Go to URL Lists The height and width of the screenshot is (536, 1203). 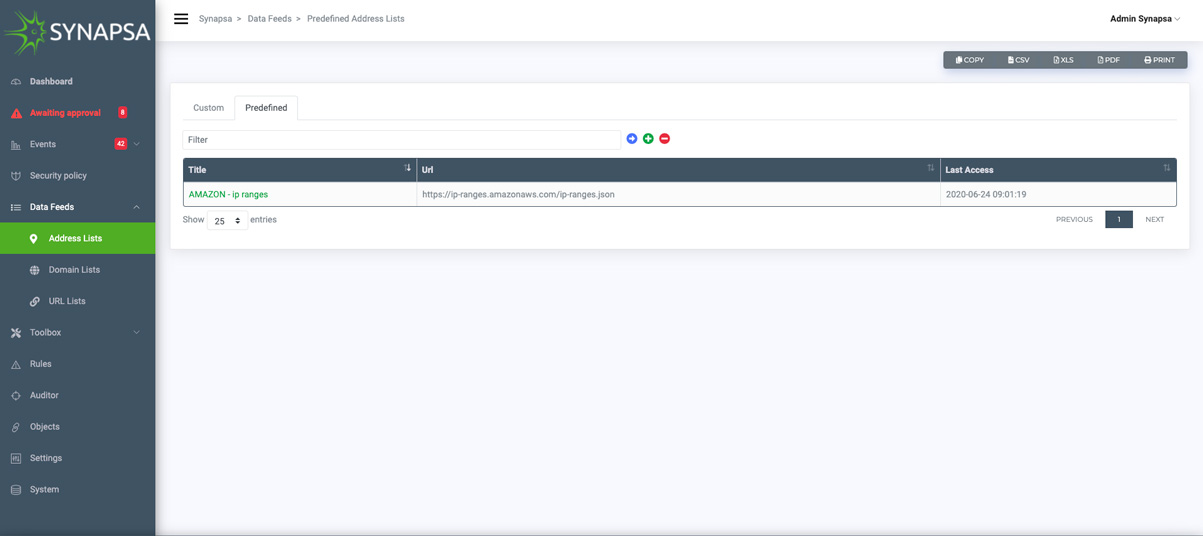tap(67, 301)
